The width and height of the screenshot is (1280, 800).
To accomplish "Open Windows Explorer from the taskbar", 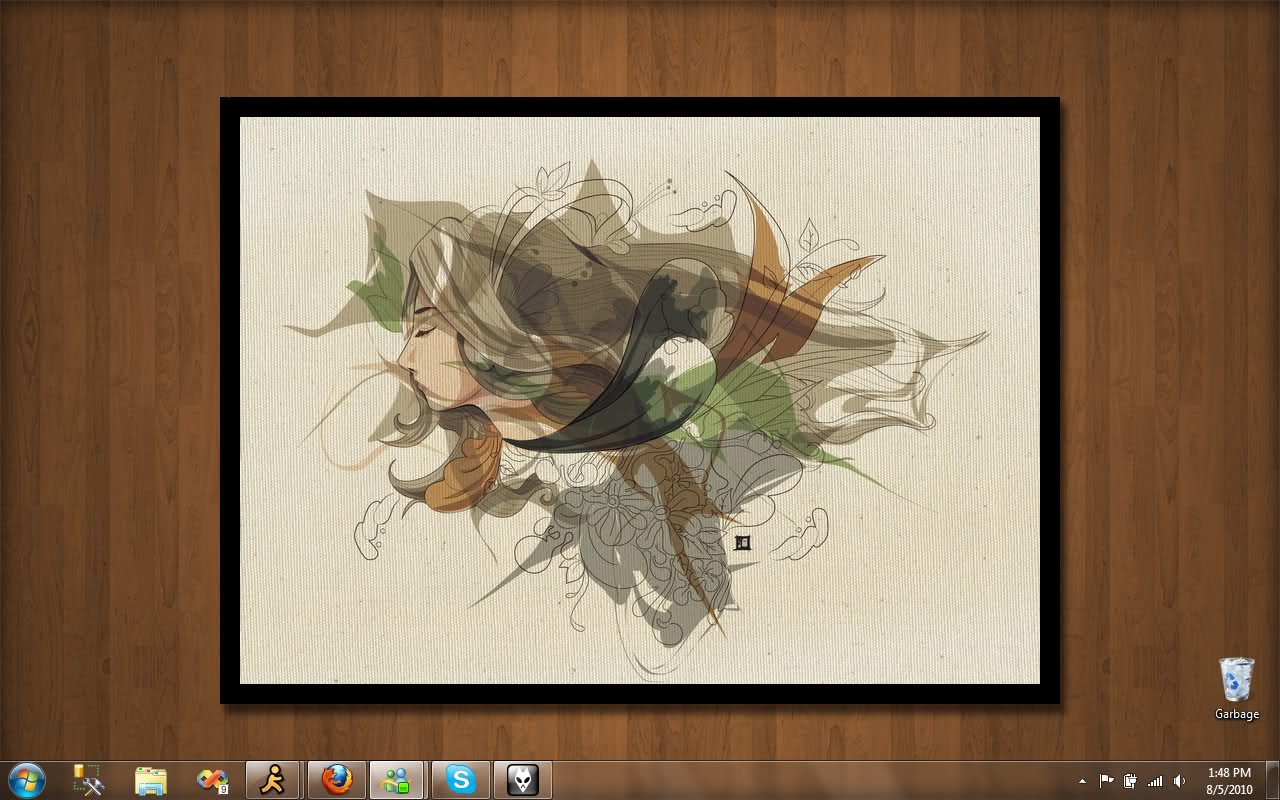I will point(150,780).
